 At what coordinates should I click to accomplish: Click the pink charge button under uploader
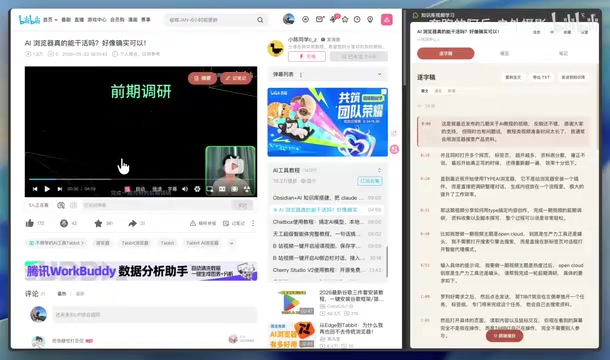[307, 56]
